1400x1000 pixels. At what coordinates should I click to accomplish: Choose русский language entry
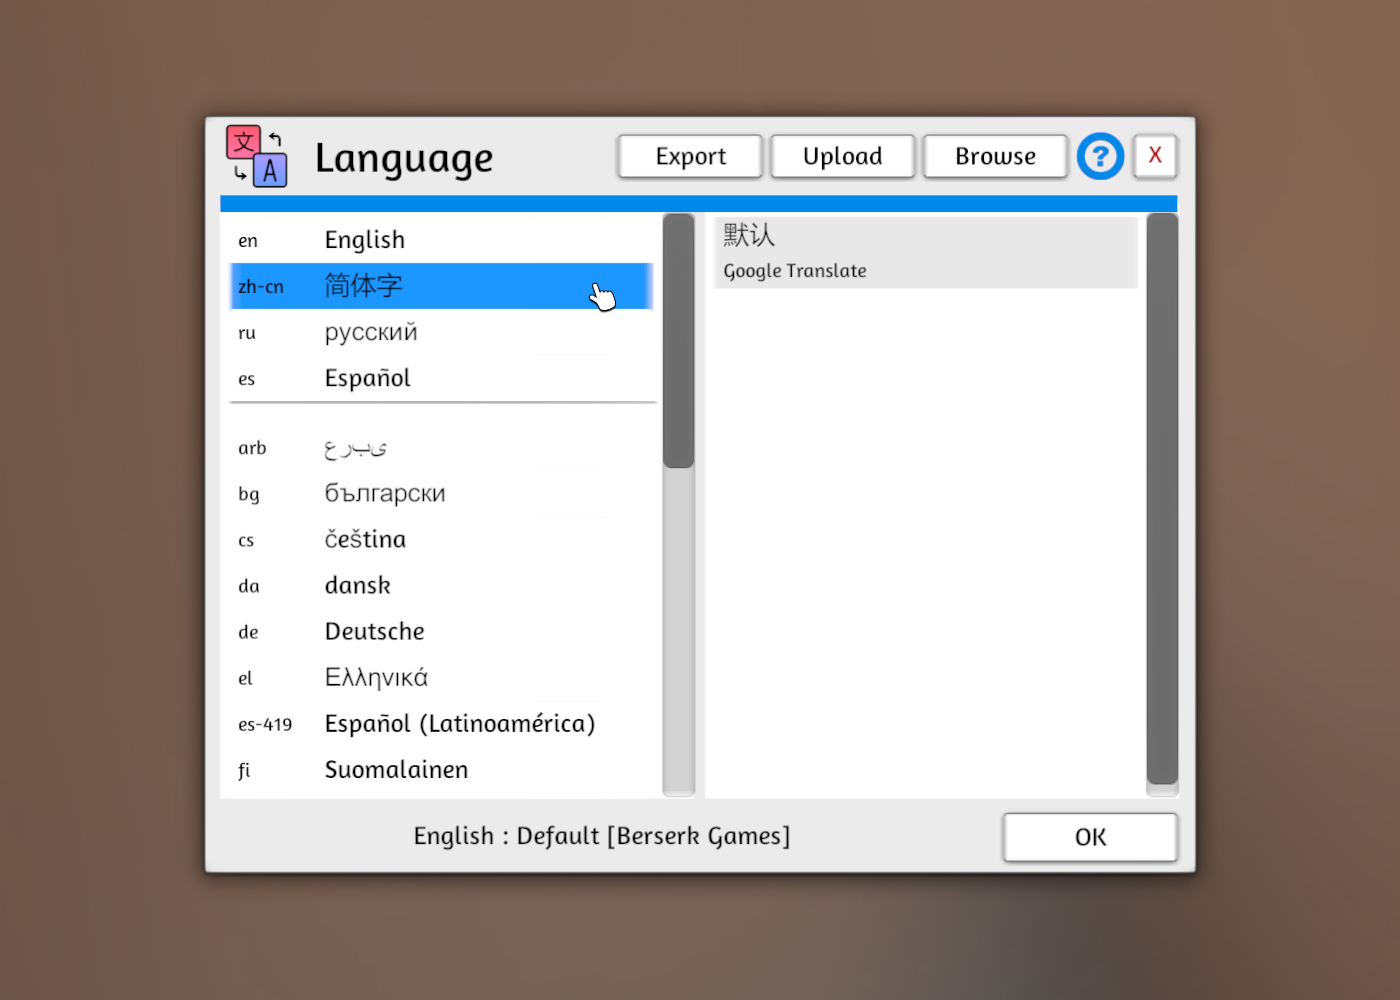click(x=440, y=332)
